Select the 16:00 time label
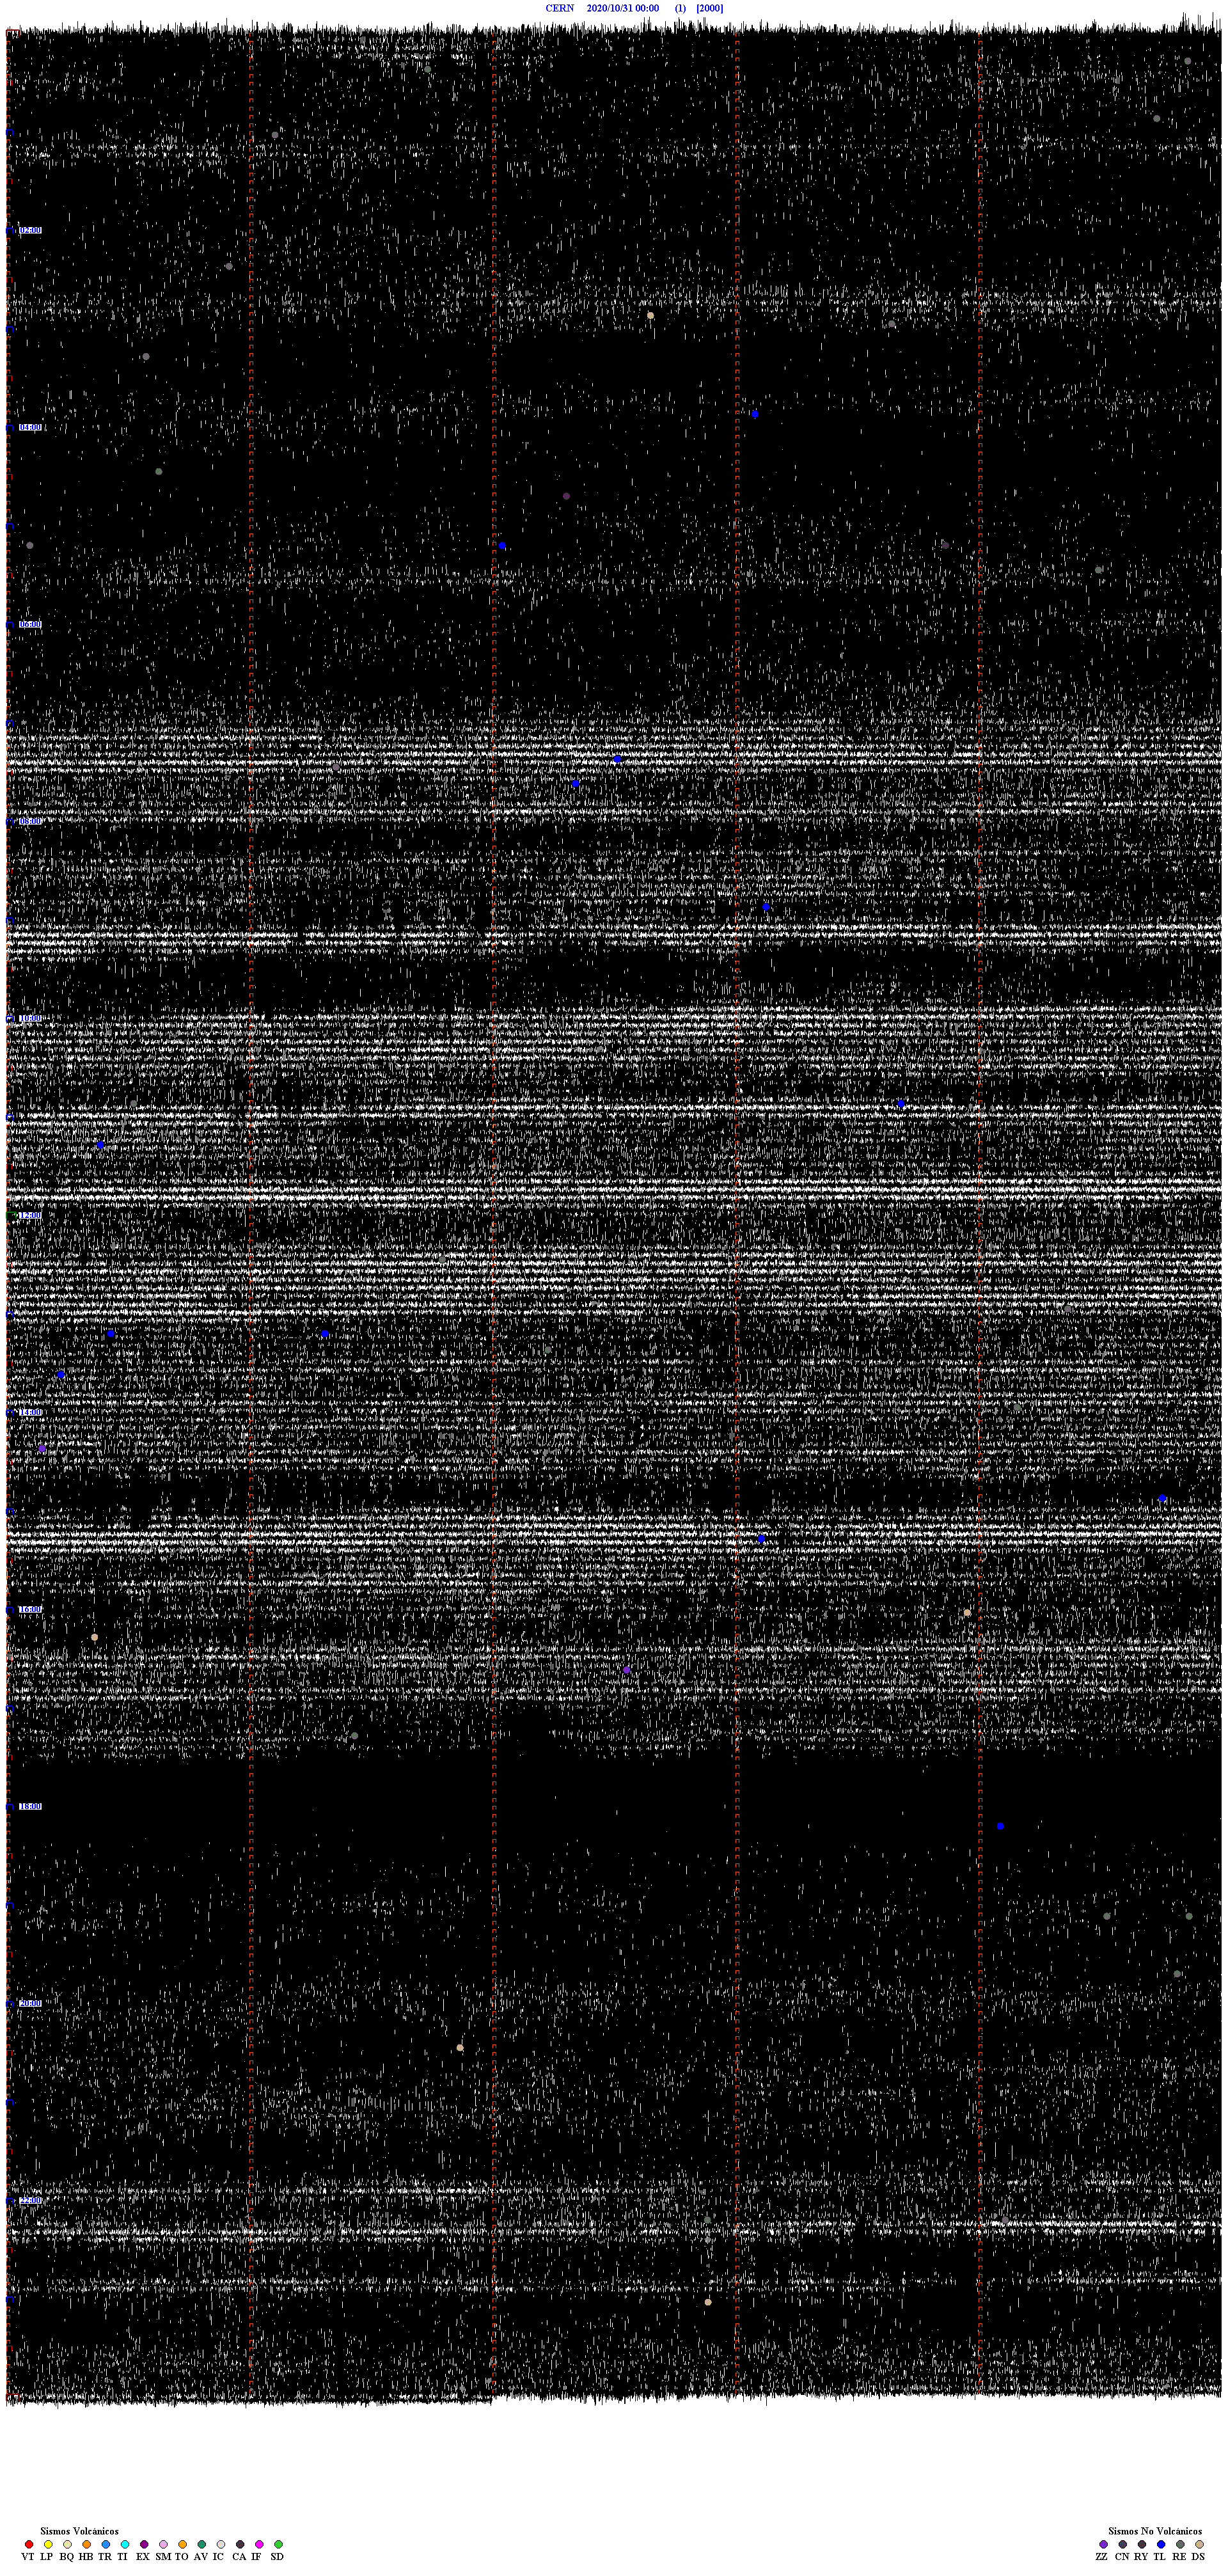Viewport: 1228px width, 2576px height. [30, 1609]
